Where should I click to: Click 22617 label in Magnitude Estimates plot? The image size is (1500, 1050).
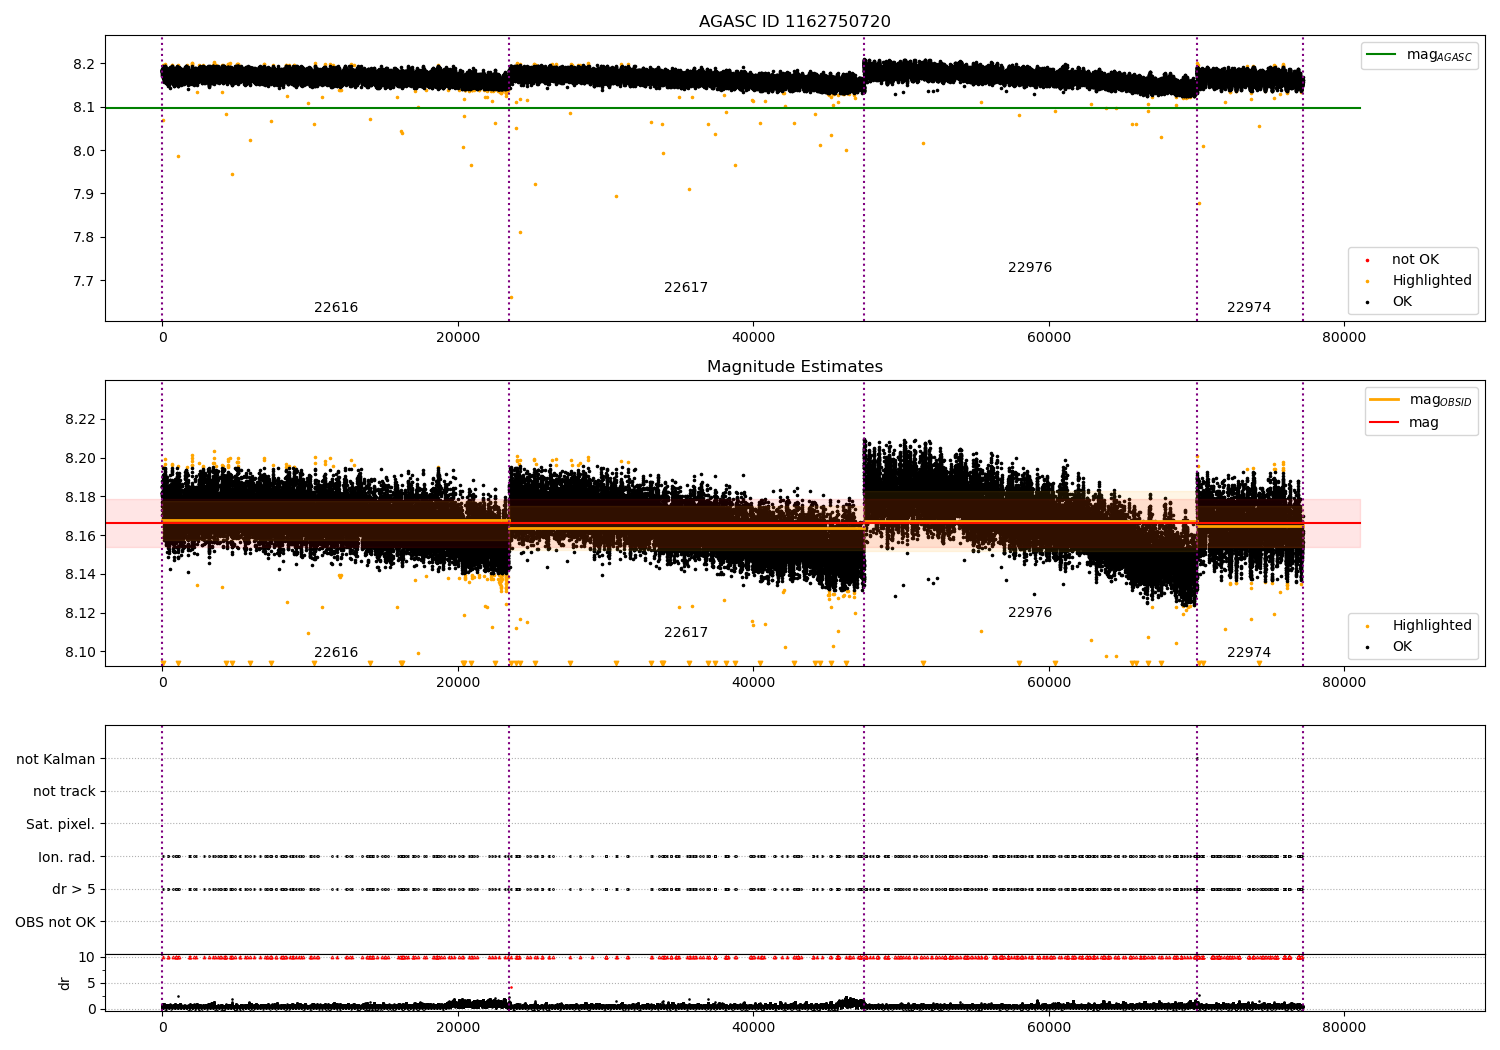686,633
